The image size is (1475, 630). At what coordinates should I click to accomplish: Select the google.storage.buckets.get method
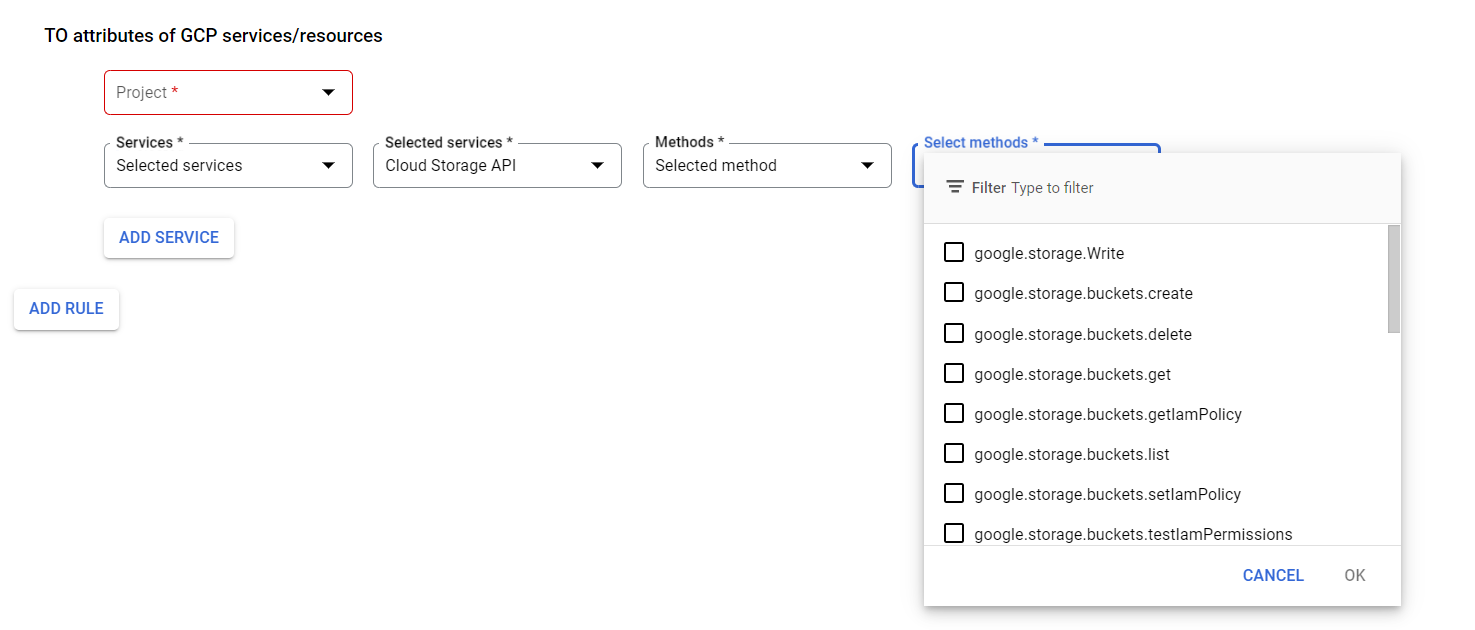coord(953,372)
